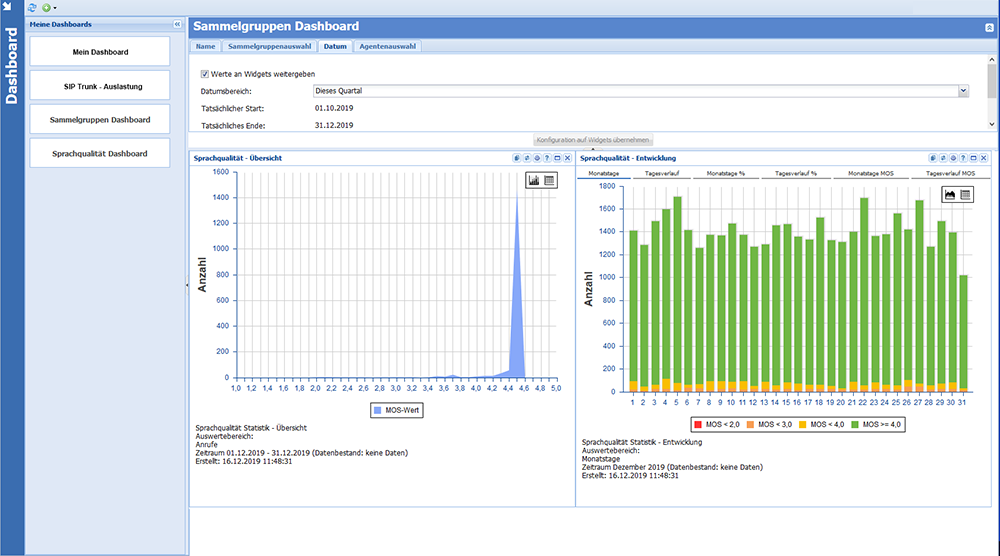Toggle 'MOS < 3,0' orange legend entry
1000x556 pixels.
coord(769,425)
